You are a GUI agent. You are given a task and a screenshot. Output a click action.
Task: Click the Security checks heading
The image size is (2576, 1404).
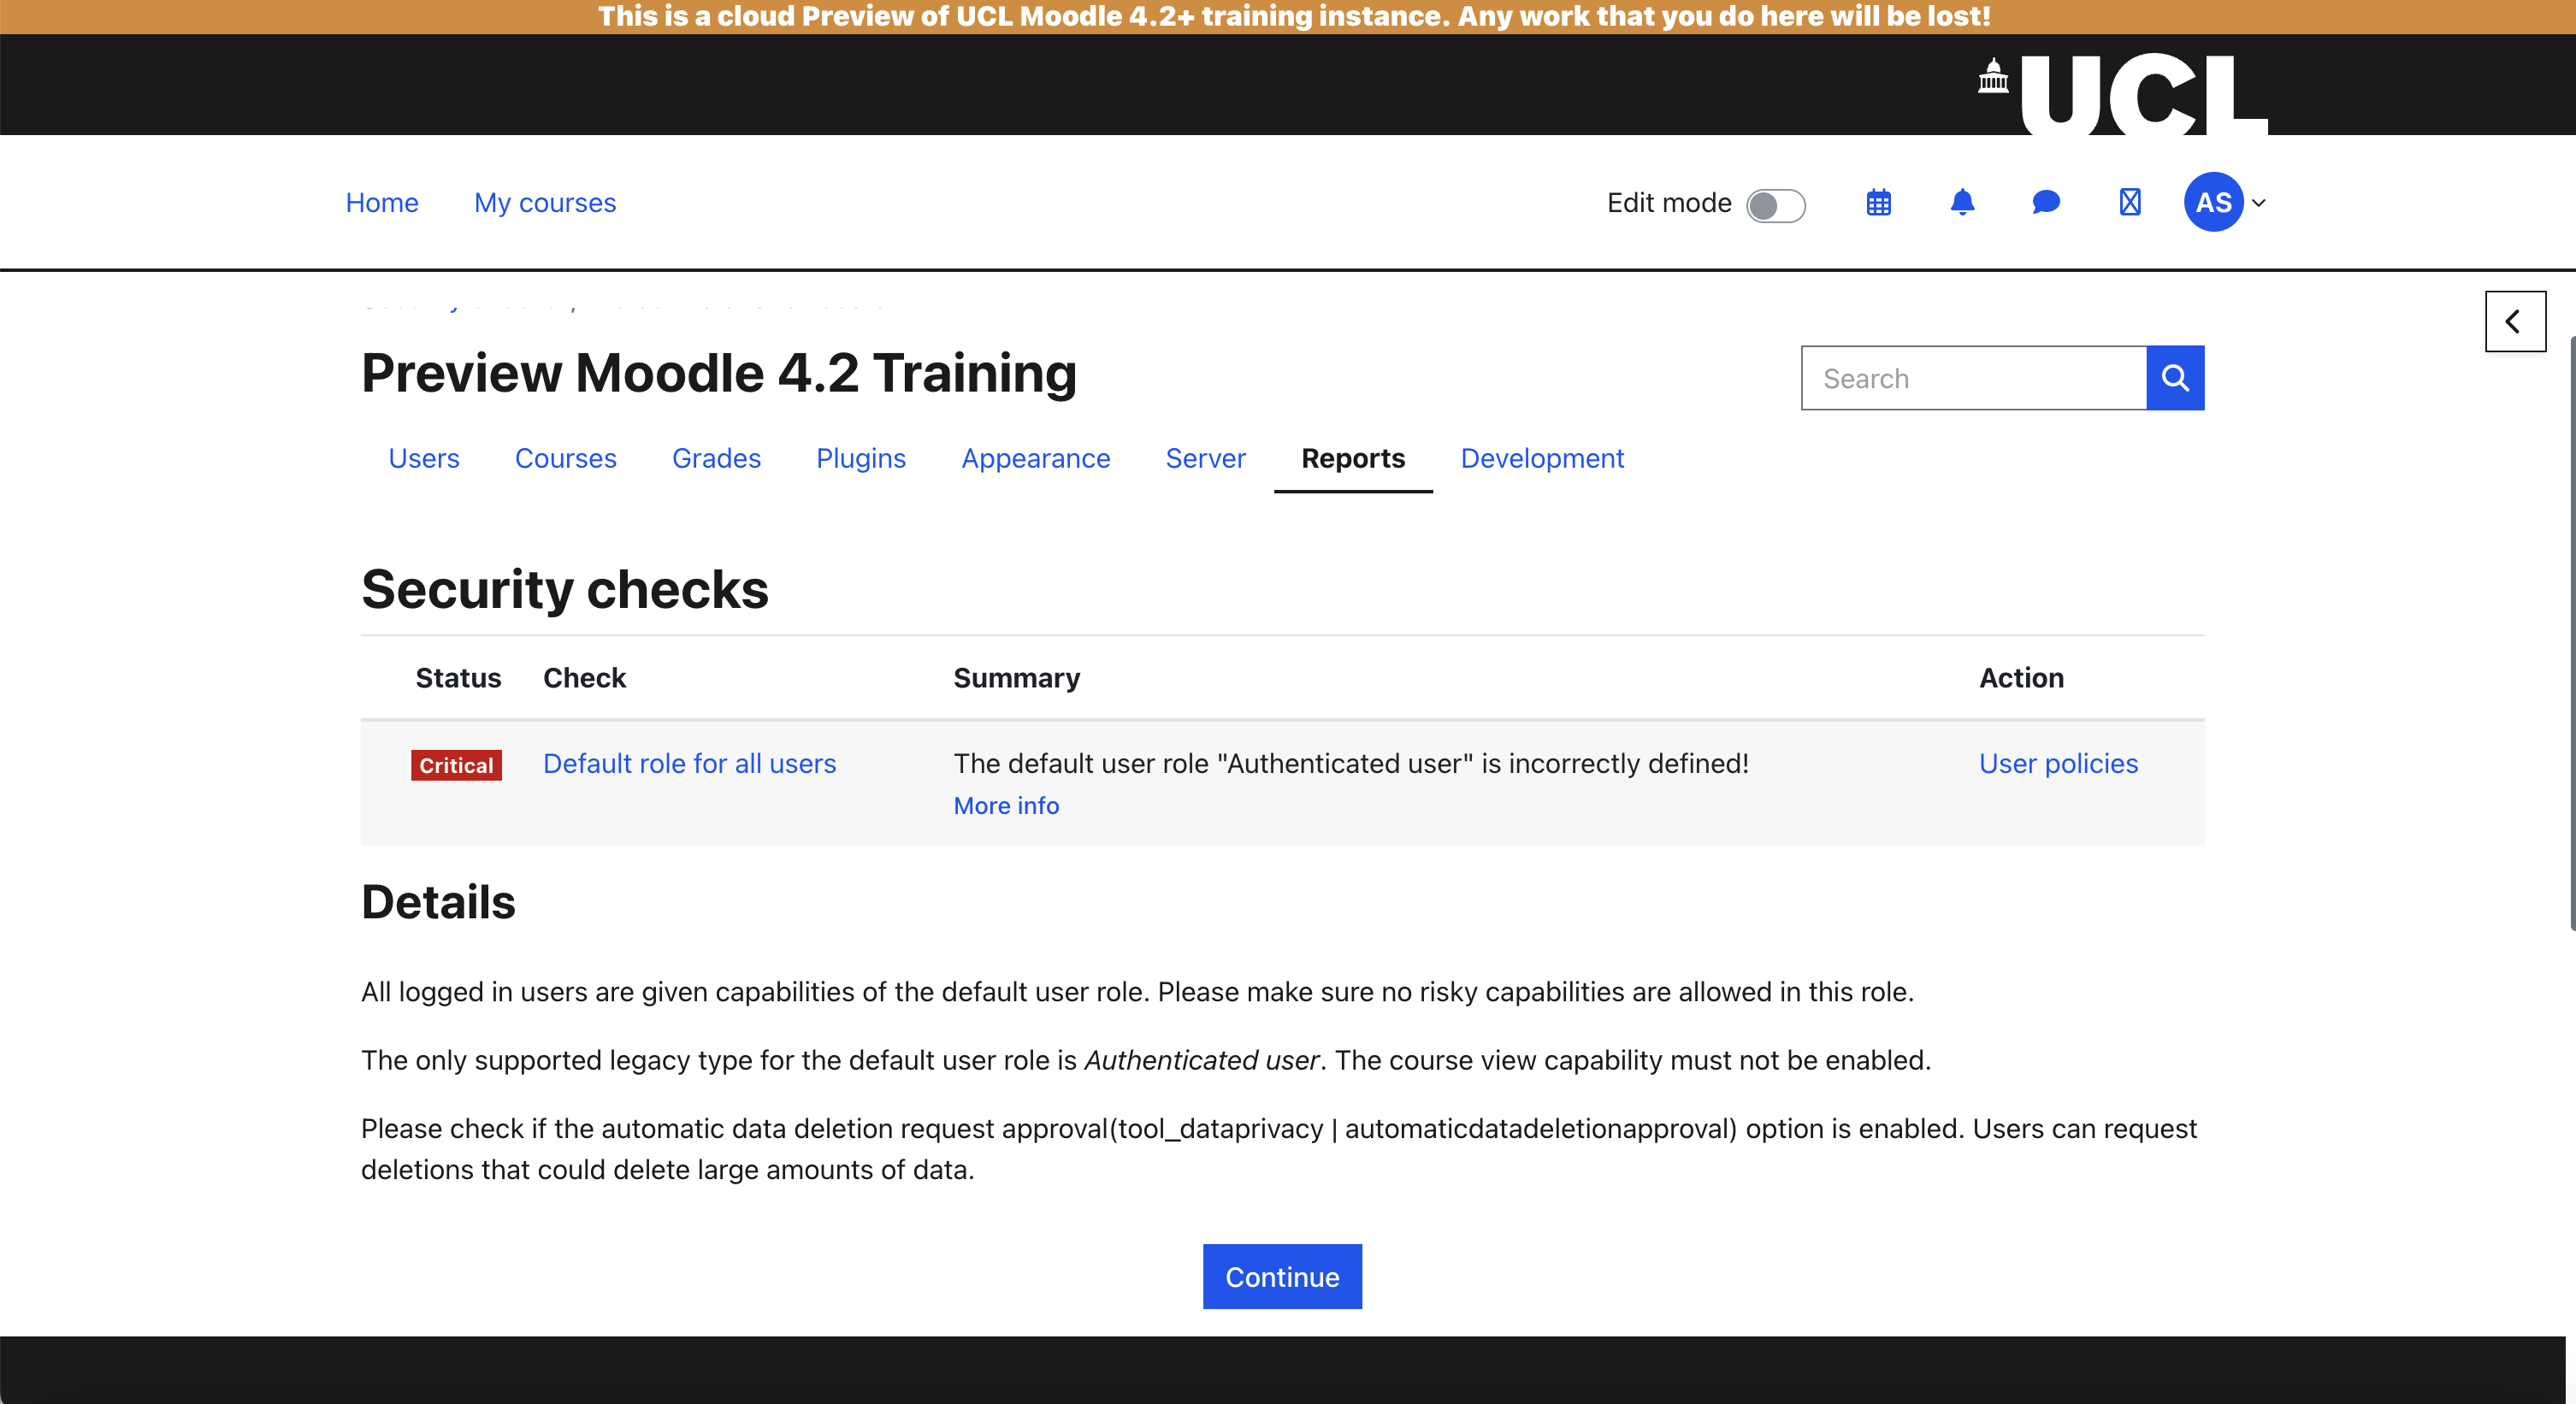pos(565,589)
